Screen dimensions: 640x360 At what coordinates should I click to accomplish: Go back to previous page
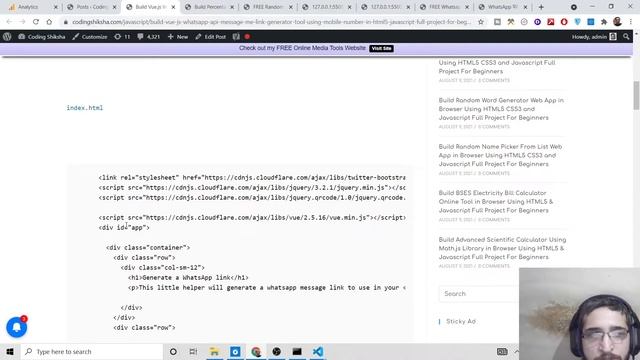click(x=9, y=22)
